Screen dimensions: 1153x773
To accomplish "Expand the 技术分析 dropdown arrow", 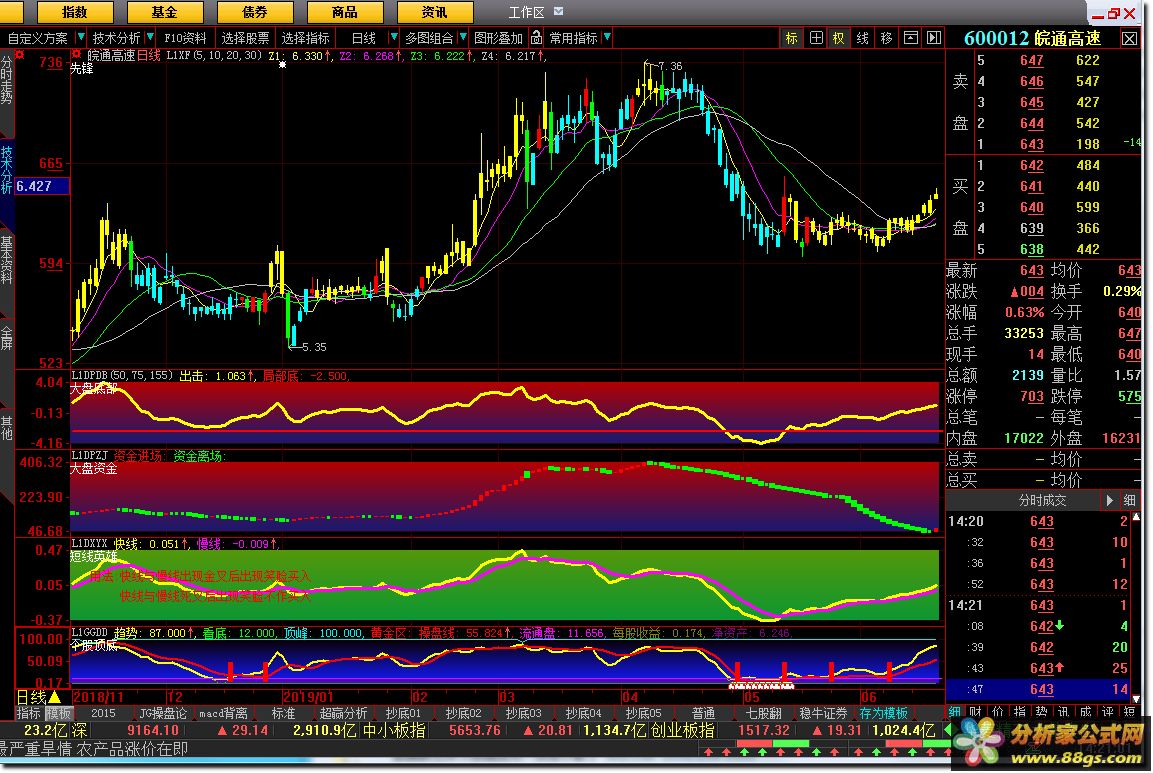I will [x=150, y=37].
